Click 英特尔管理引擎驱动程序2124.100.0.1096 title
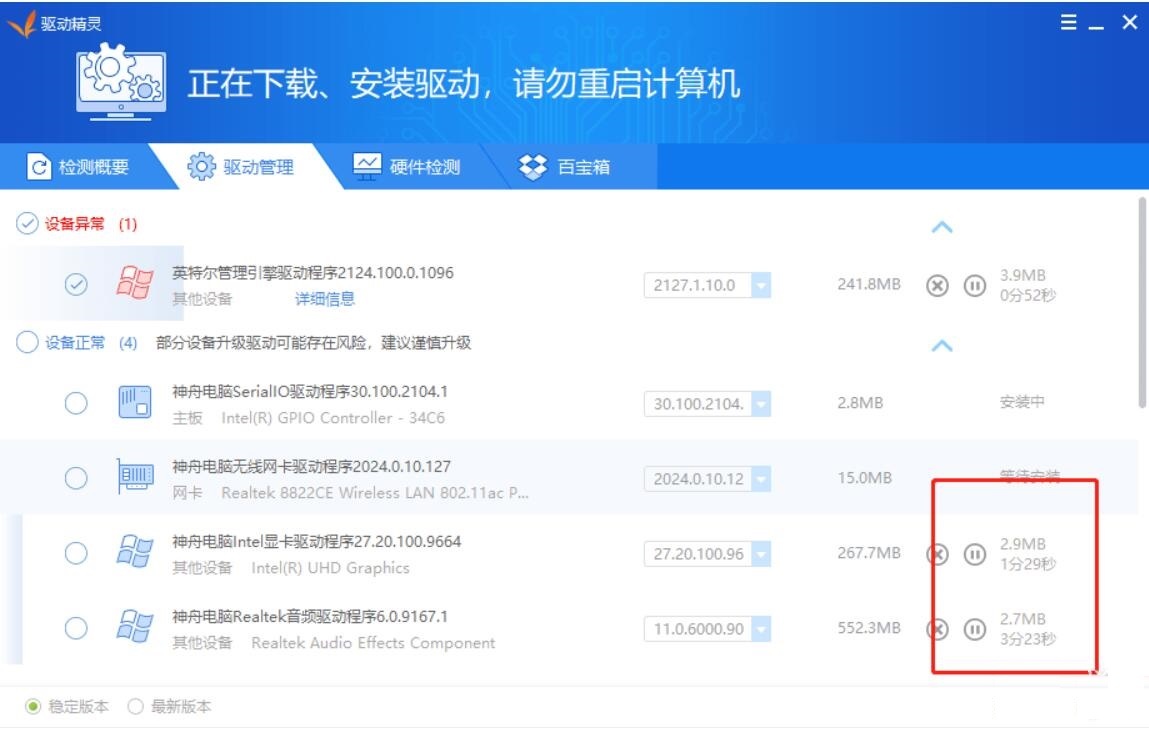This screenshot has width=1149, height=731. click(313, 272)
